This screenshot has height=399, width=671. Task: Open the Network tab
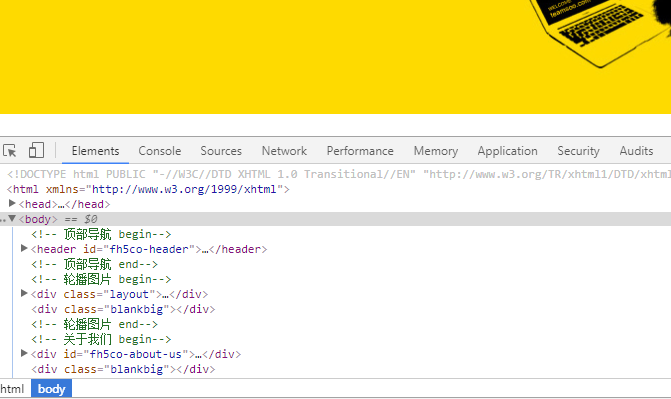tap(284, 151)
